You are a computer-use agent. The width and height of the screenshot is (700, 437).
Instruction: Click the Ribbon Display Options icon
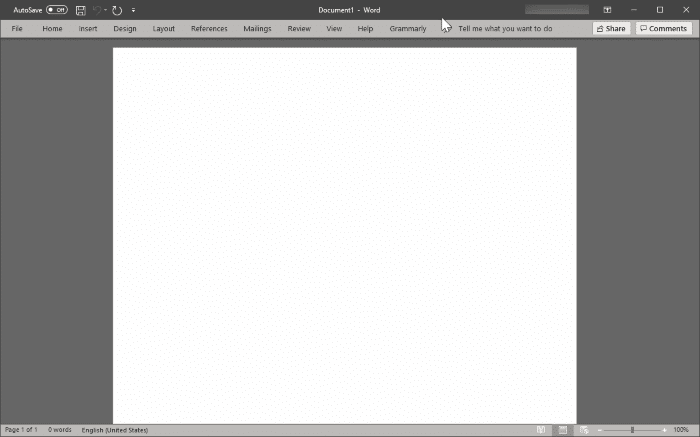click(607, 10)
